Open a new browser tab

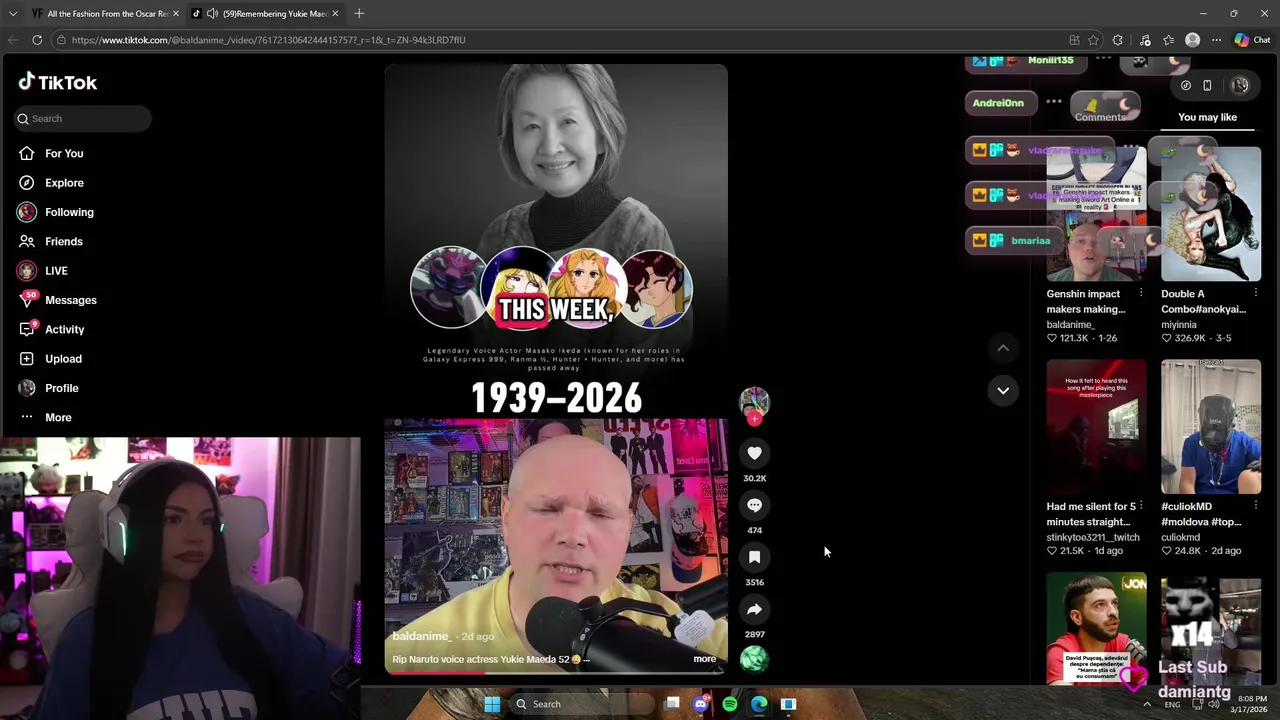[359, 14]
